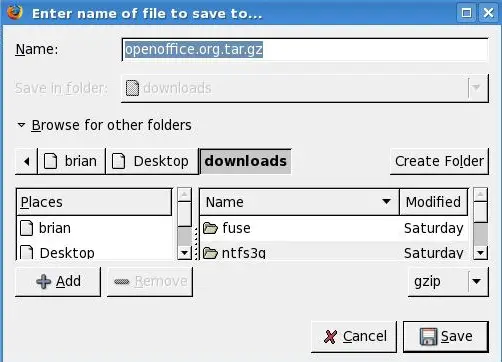Click the back arrow in path bar
Viewport: 502px width, 362px height.
(26, 162)
